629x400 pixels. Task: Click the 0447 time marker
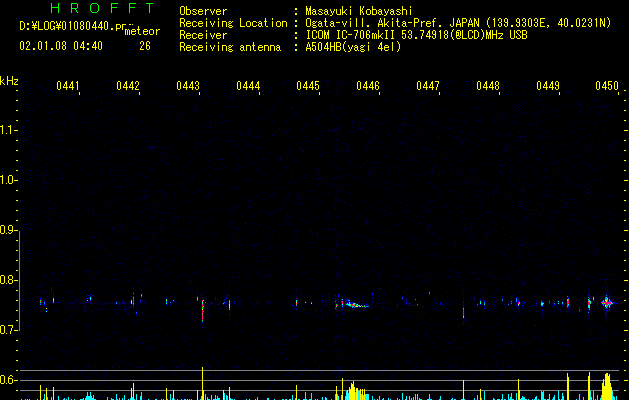tap(428, 86)
